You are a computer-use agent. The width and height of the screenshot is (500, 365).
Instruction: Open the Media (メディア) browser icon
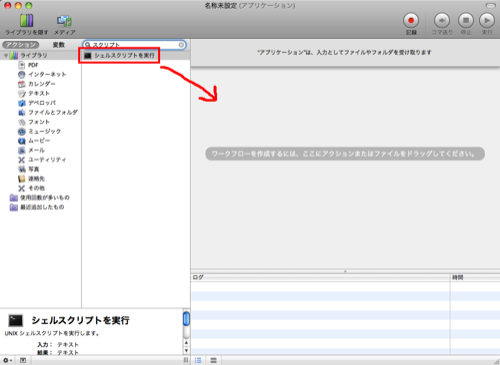[x=64, y=21]
